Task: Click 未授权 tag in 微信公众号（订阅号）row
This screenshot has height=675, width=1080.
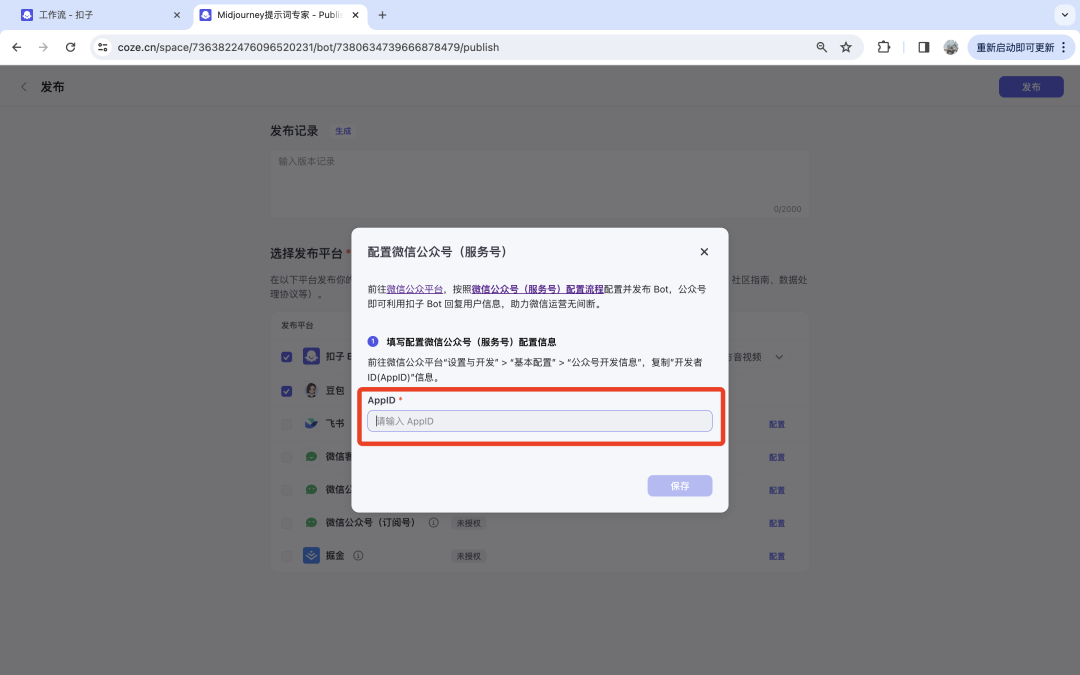Action: (x=468, y=523)
